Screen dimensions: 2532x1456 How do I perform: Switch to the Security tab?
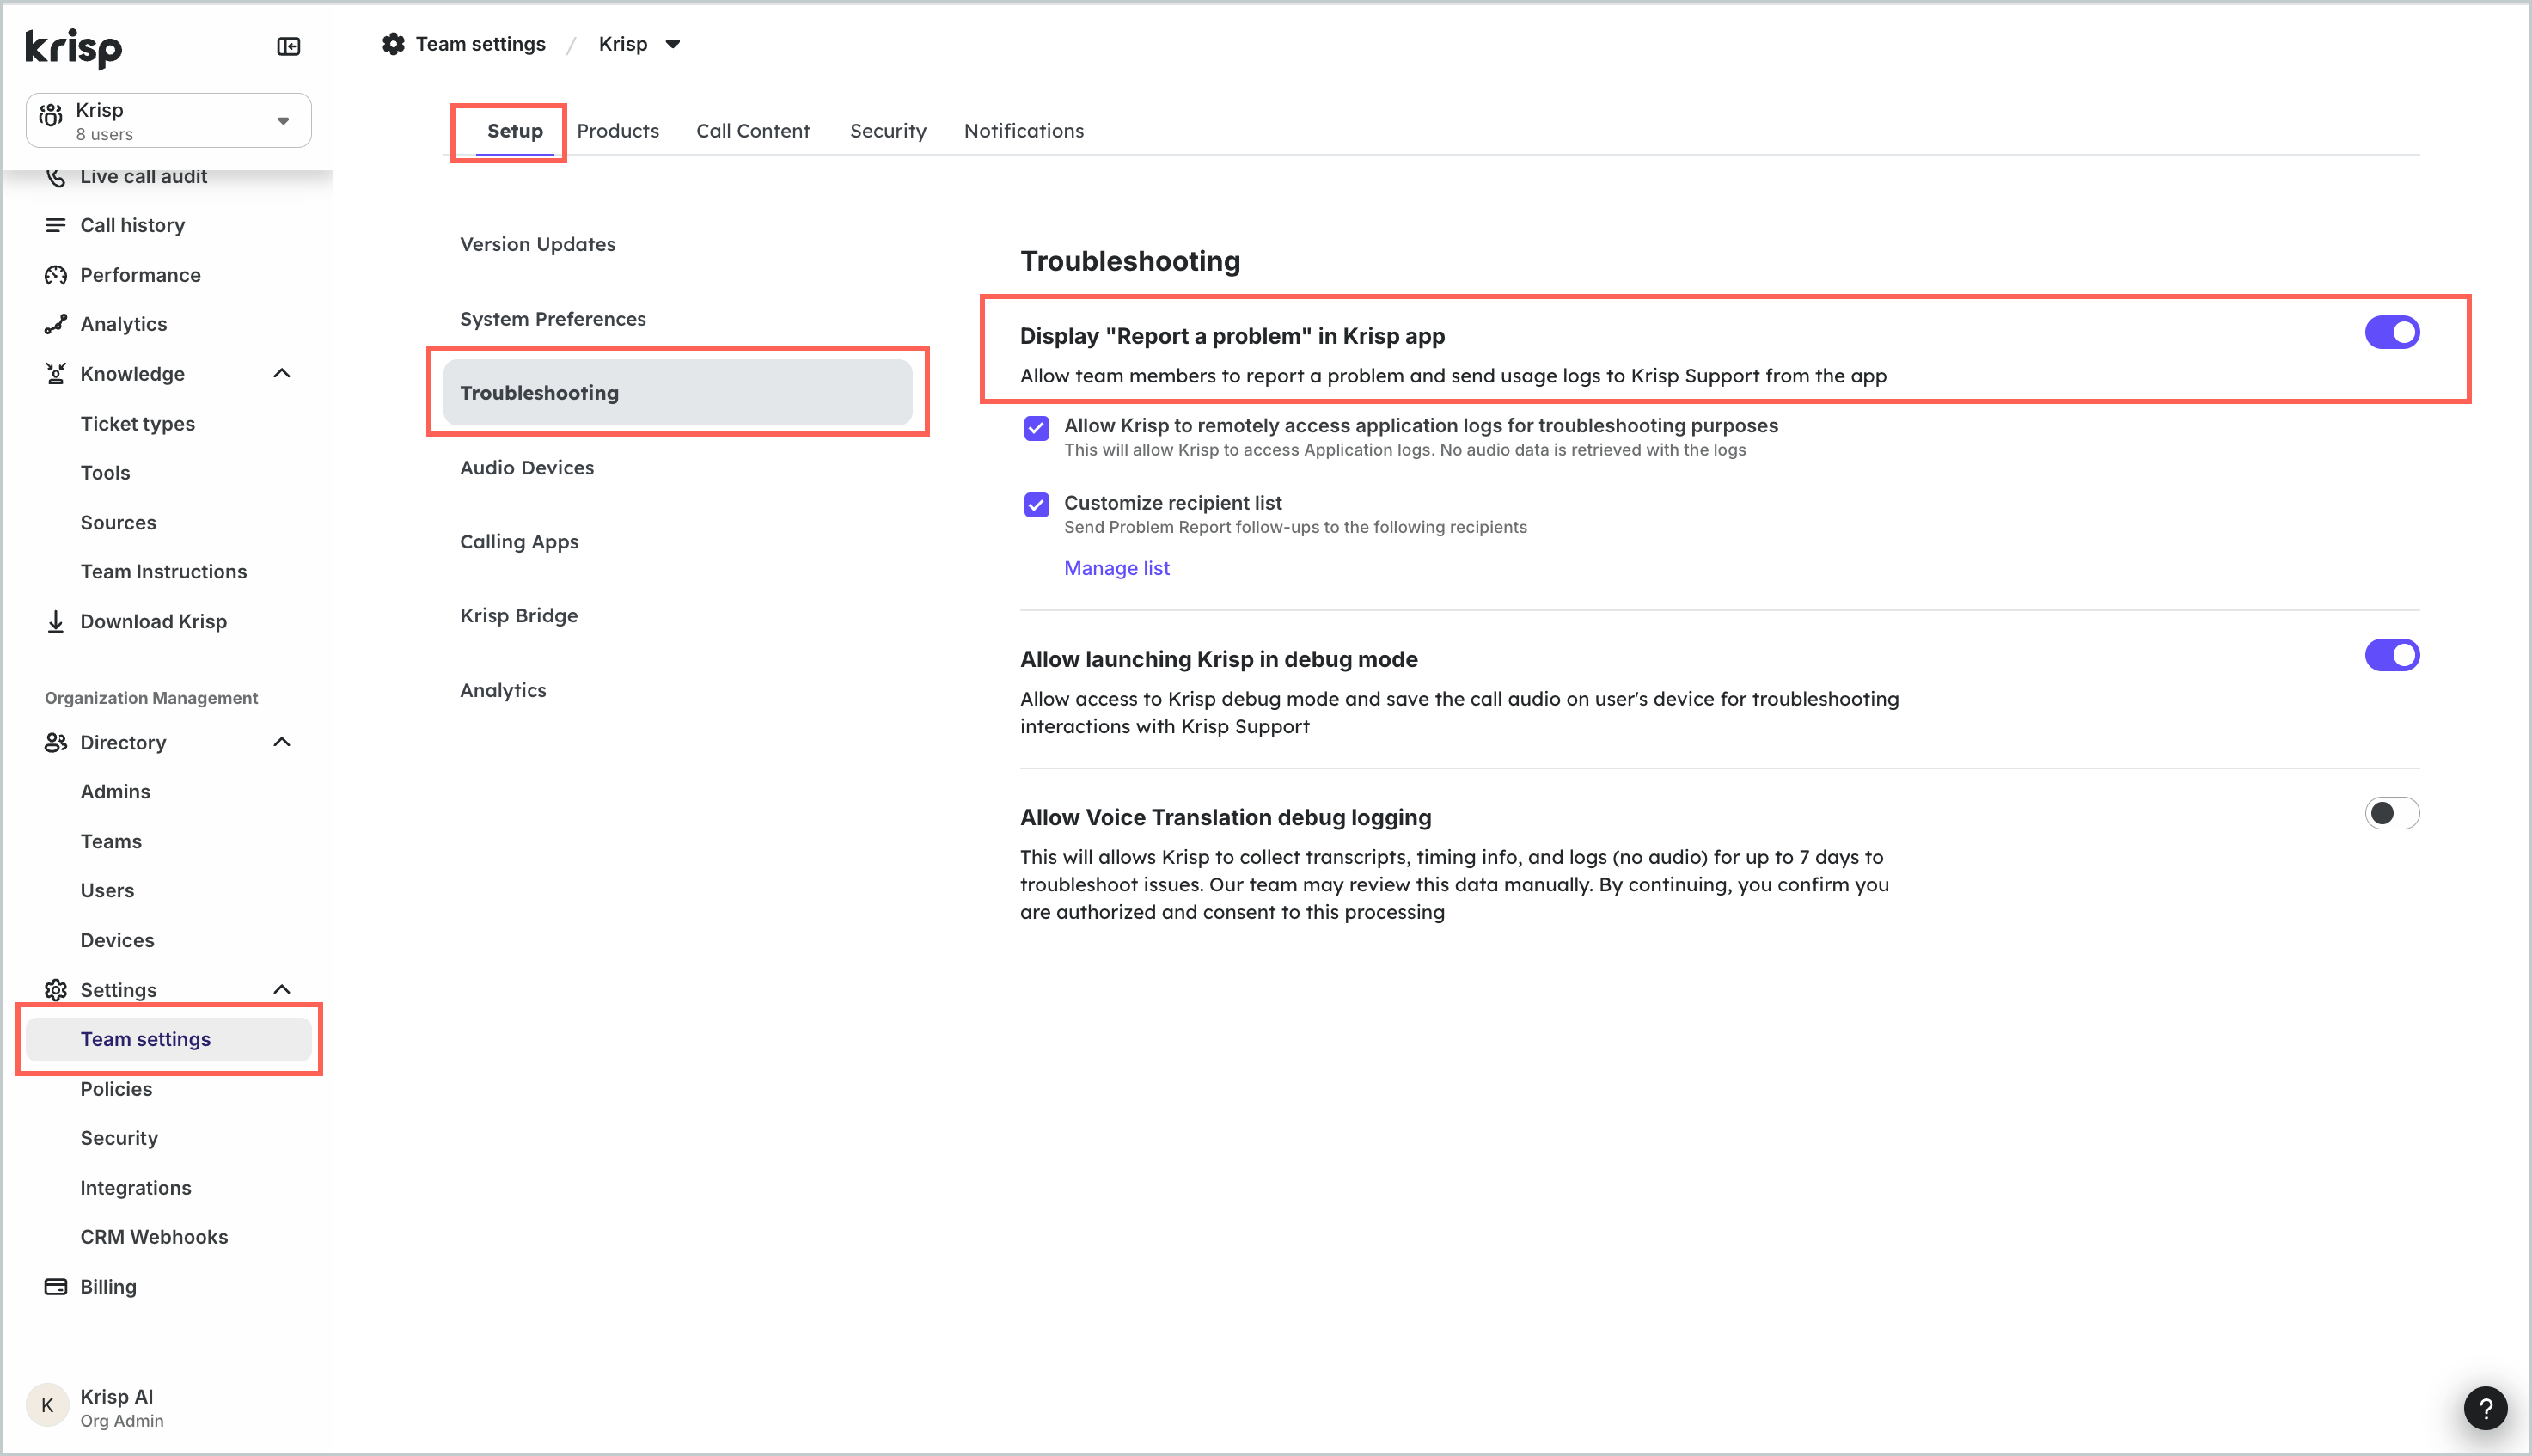(888, 131)
